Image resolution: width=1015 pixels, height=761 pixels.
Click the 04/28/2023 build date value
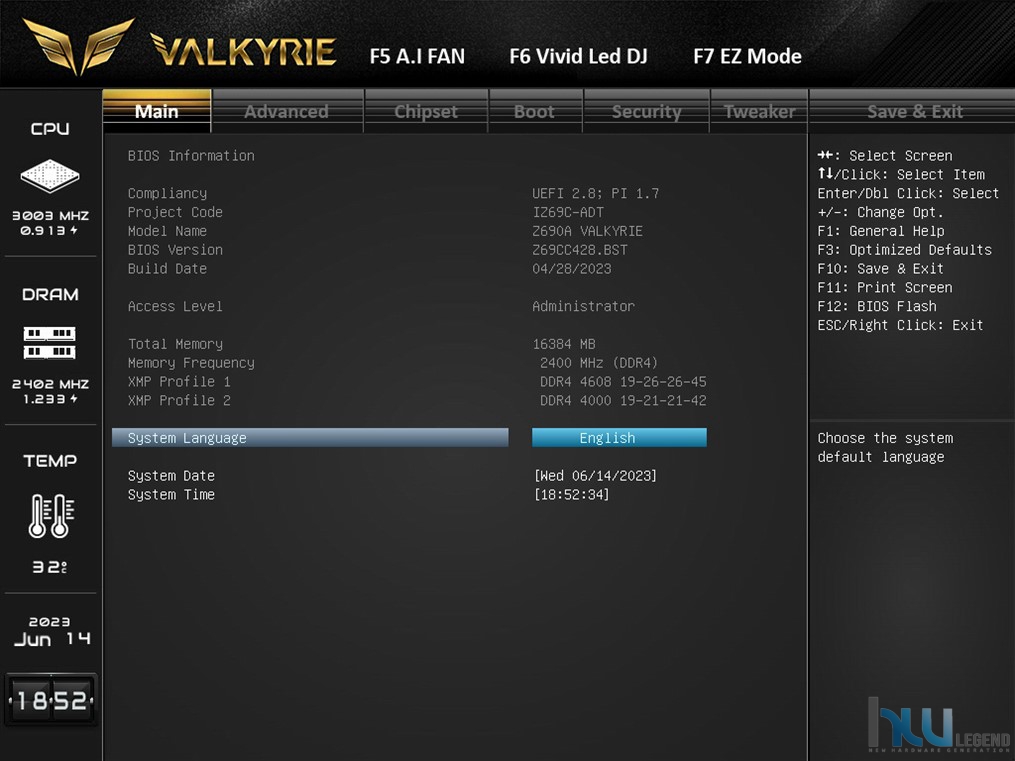click(x=572, y=268)
